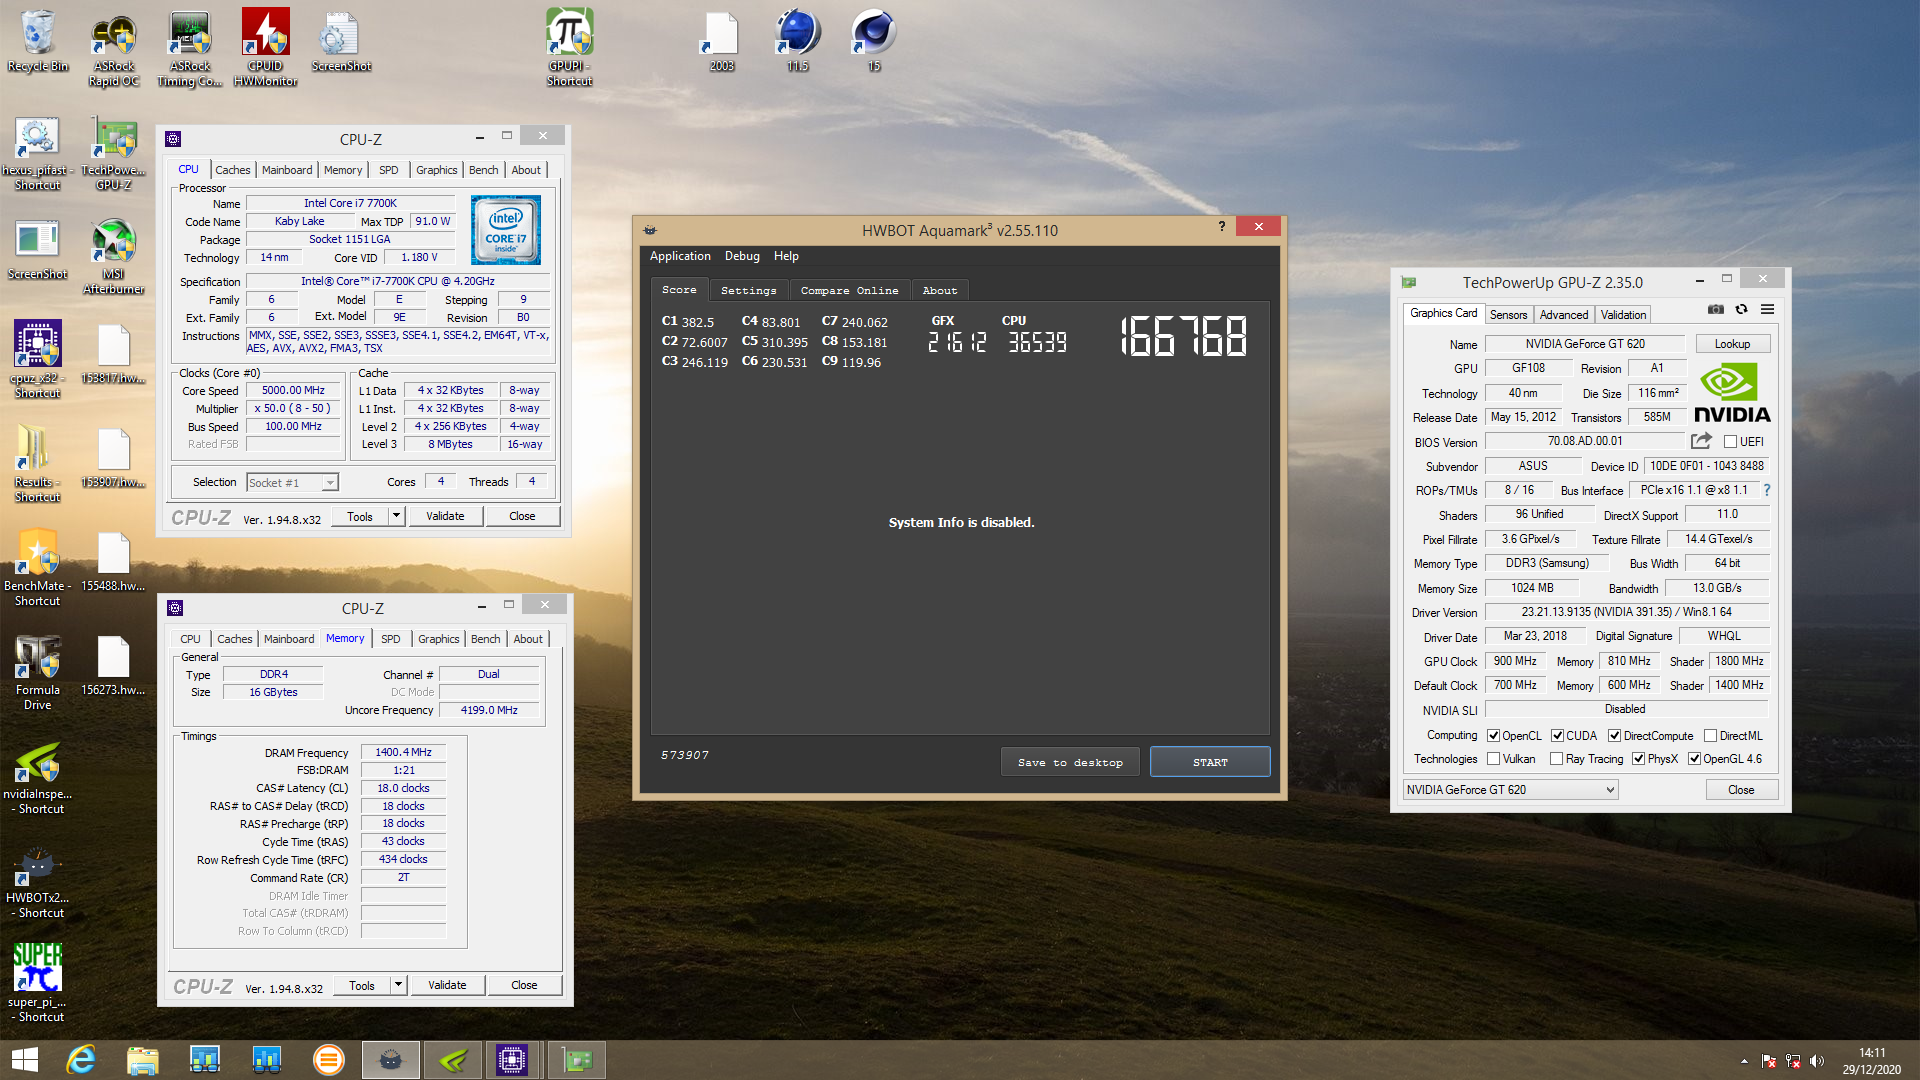Toggle PhysX checkbox in GPU-Z
This screenshot has width=1920, height=1080.
1638,759
